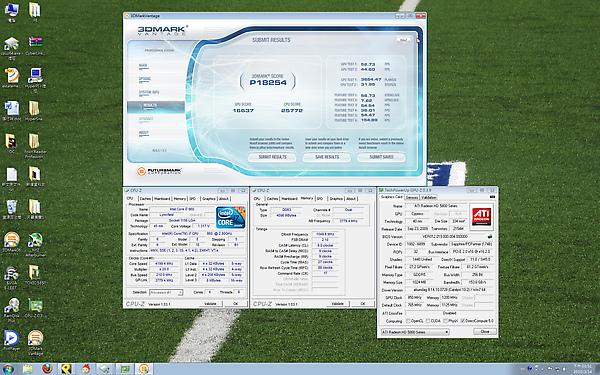Open the Caches tab in left CPU-Z

(145, 199)
